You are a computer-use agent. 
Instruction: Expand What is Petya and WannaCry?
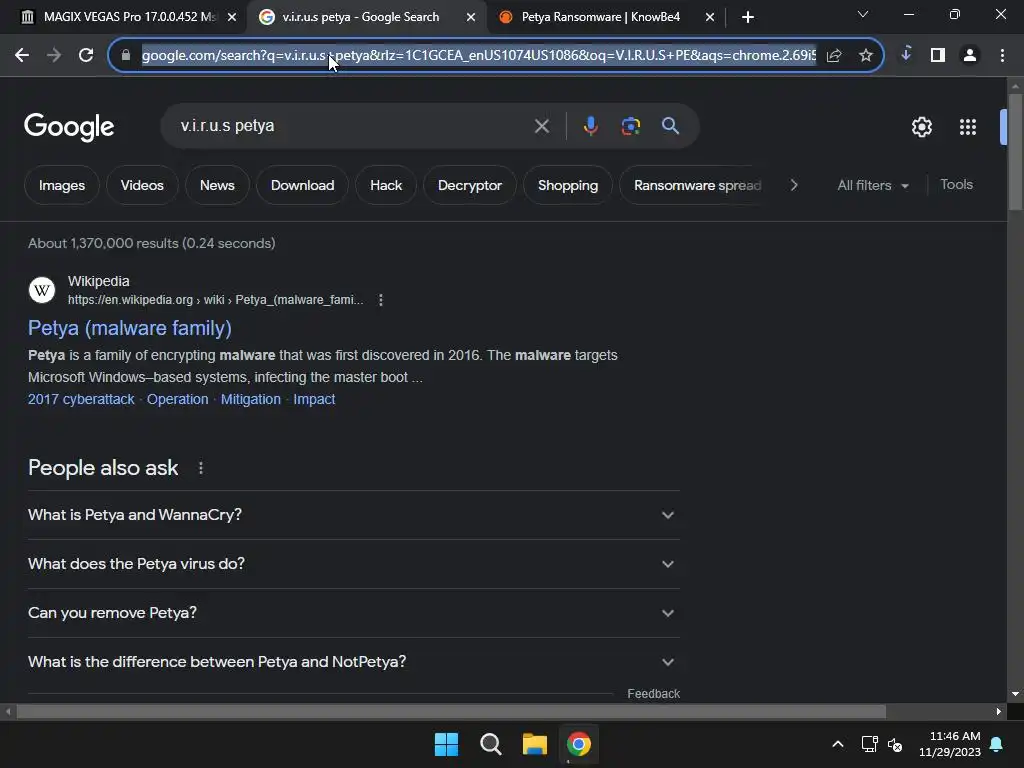click(354, 515)
